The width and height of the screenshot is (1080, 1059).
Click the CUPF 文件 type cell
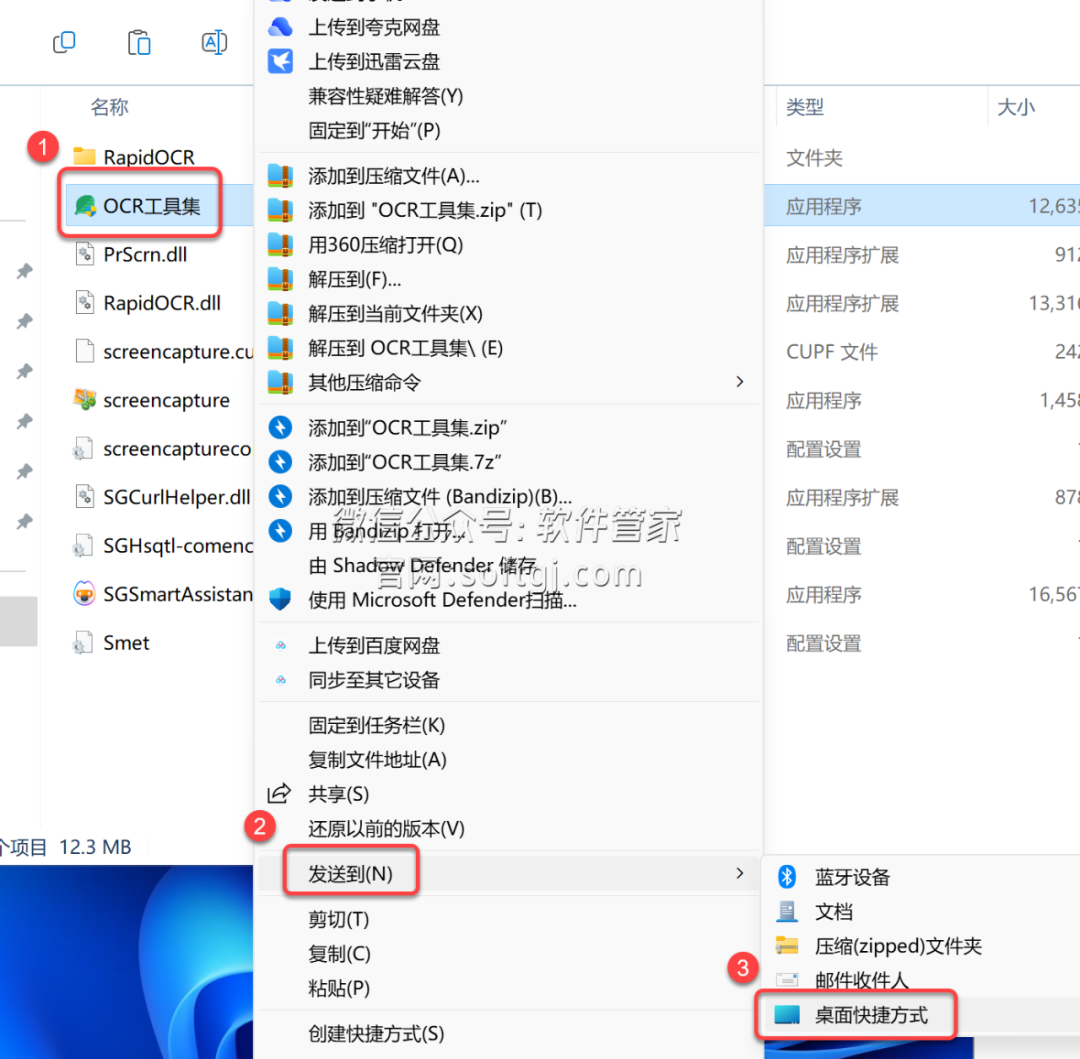[831, 351]
